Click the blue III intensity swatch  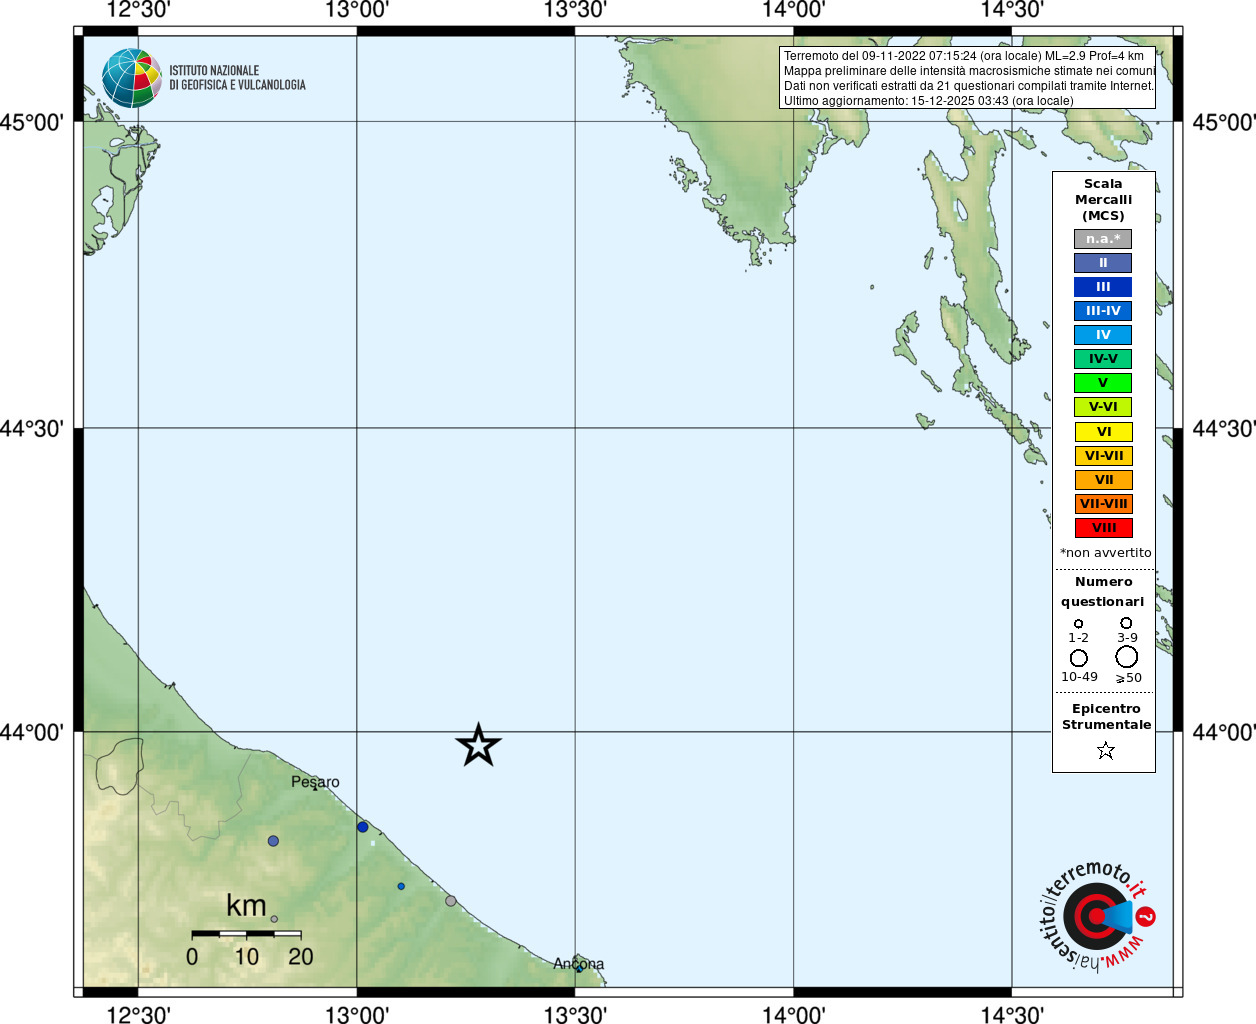[x=1103, y=287]
